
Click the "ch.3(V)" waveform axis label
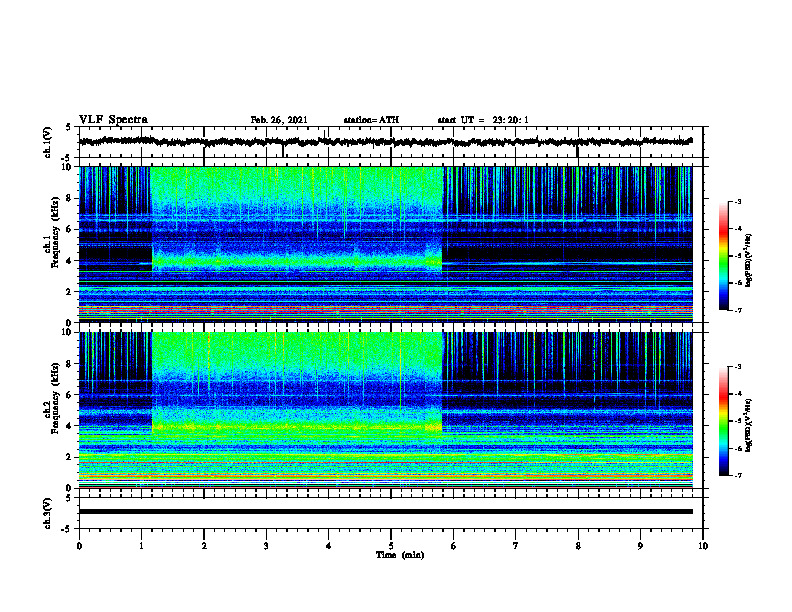(x=48, y=513)
